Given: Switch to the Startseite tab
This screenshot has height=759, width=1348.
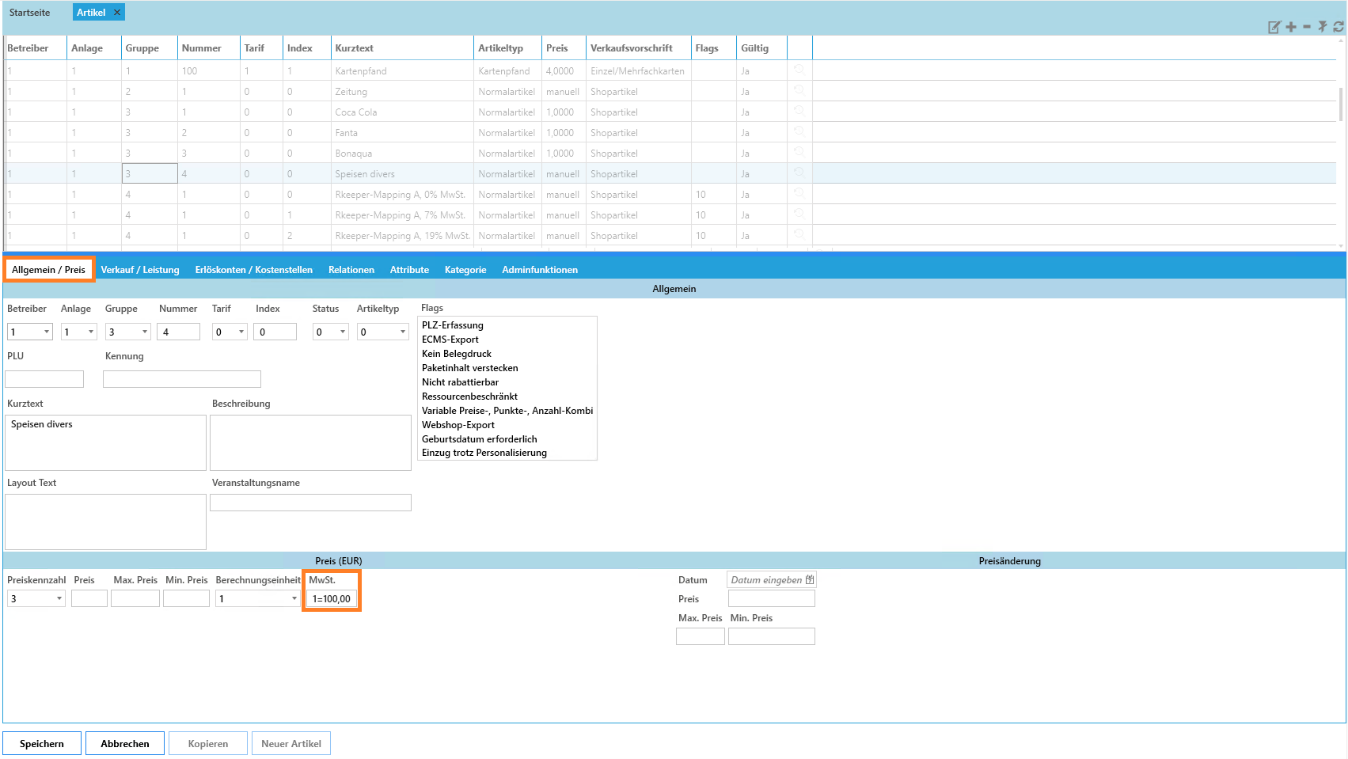Looking at the screenshot, I should [x=29, y=12].
